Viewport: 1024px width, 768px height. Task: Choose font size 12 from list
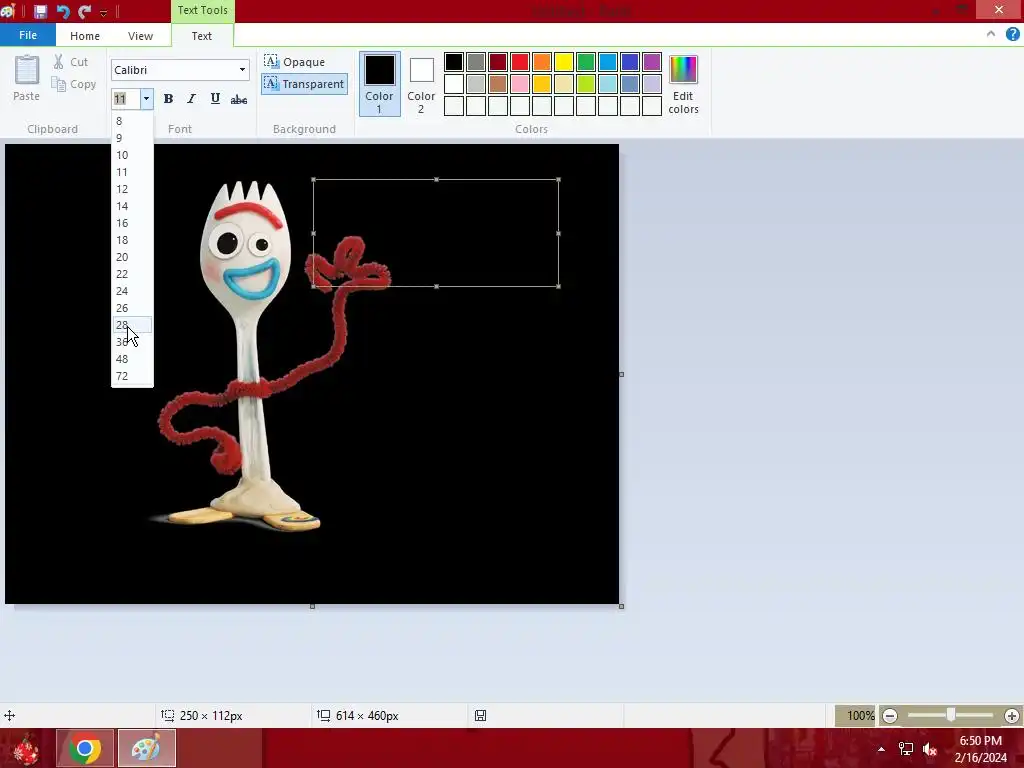[x=133, y=189]
